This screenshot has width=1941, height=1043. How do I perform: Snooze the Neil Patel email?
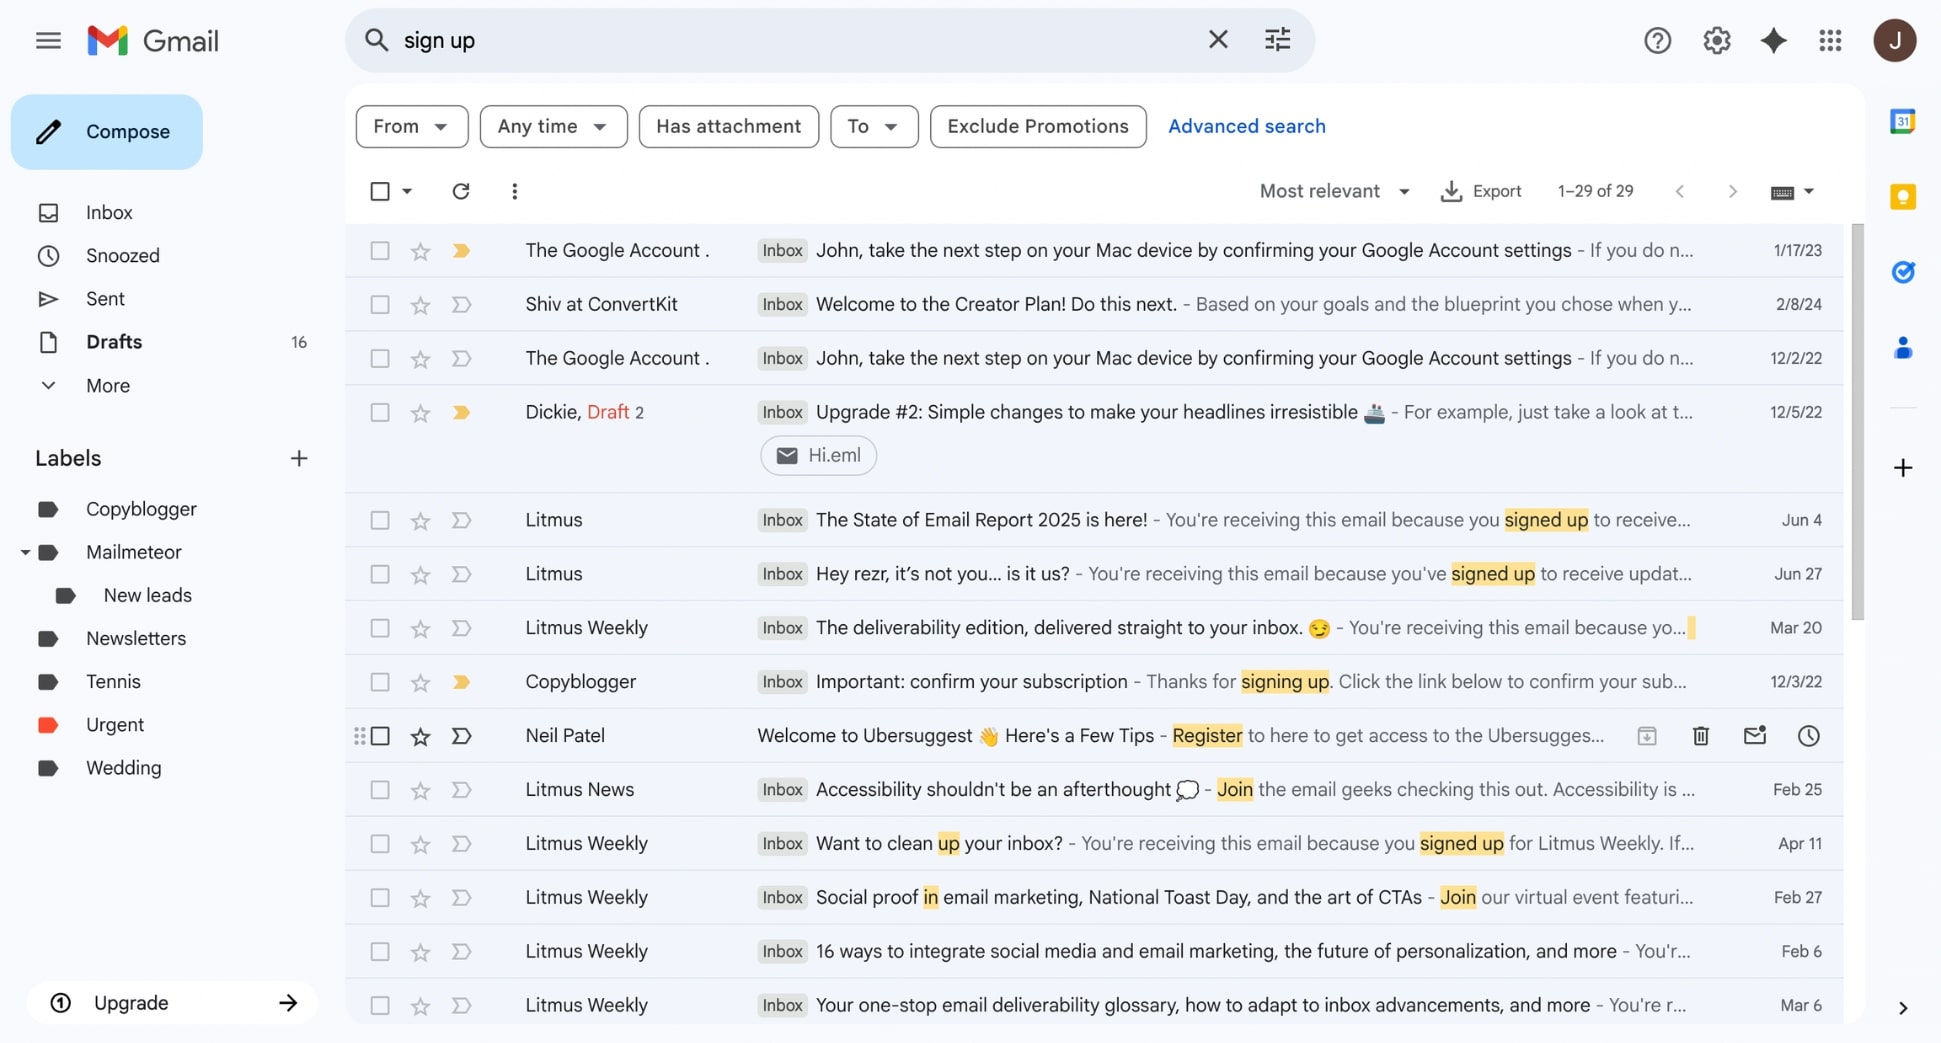click(x=1808, y=735)
